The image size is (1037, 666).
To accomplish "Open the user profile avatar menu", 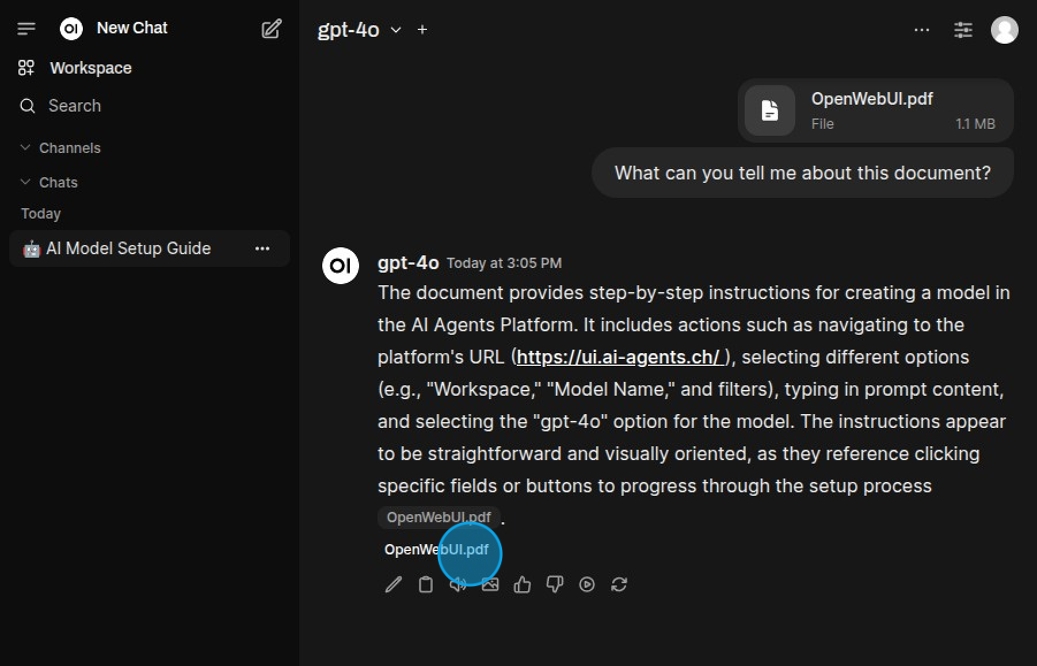I will 1004,30.
